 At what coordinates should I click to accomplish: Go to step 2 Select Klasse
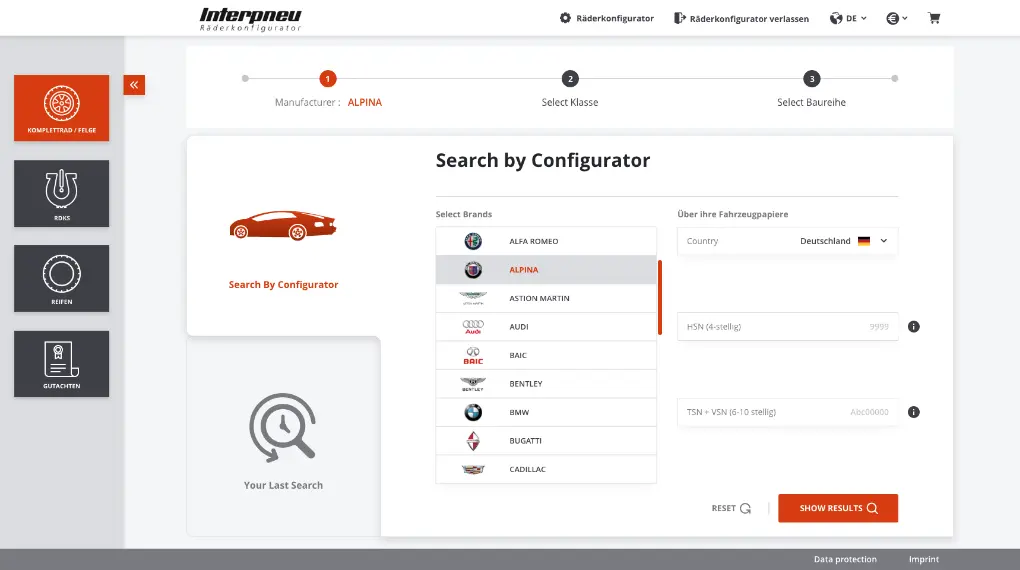coord(570,79)
